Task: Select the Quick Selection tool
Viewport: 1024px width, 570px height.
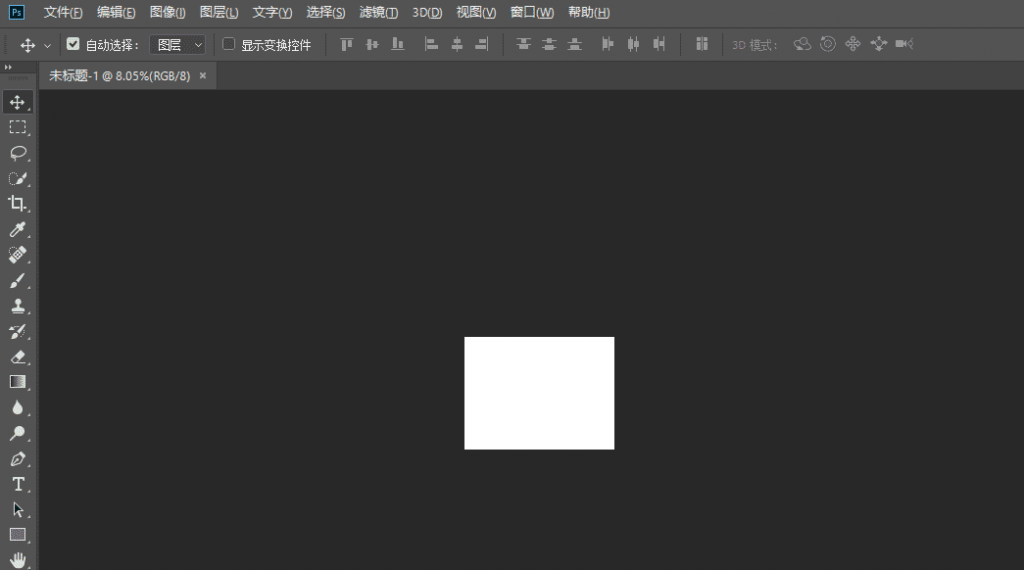Action: pyautogui.click(x=18, y=178)
